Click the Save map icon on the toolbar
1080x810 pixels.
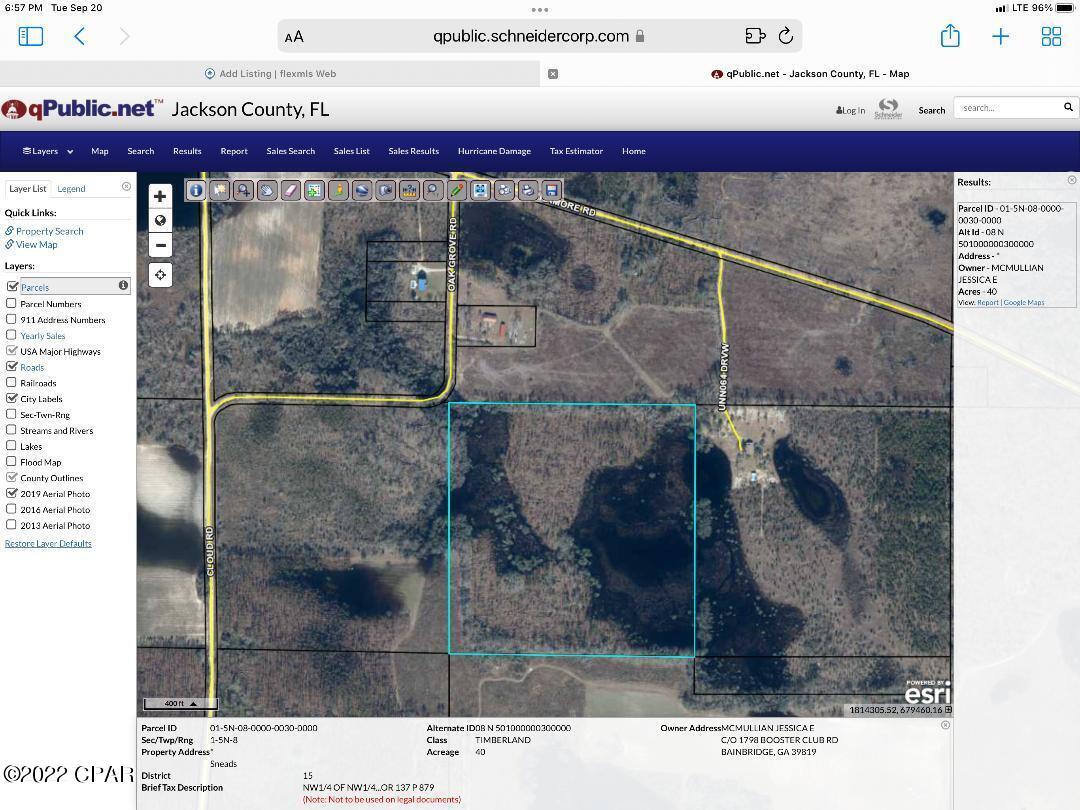pyautogui.click(x=551, y=190)
